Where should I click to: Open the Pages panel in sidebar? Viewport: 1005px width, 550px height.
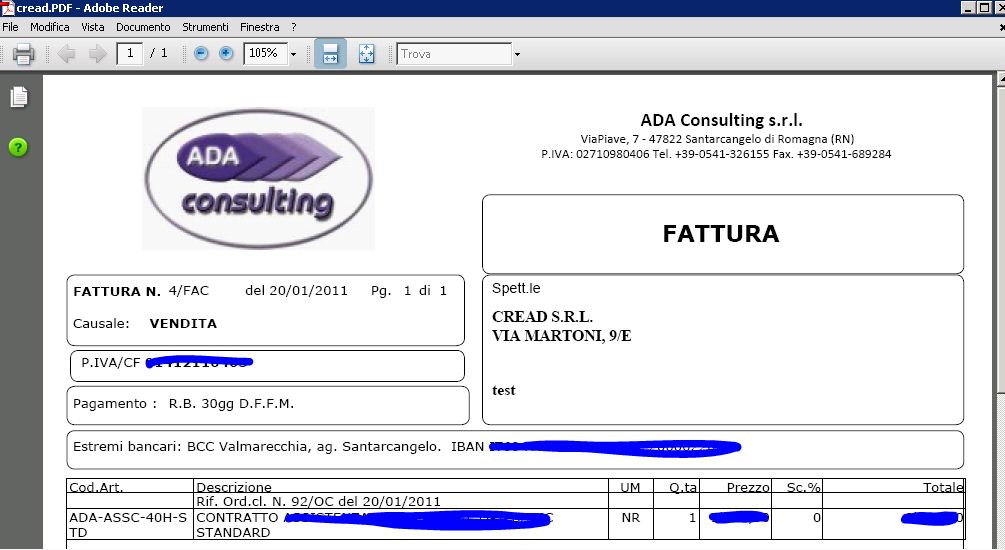coord(19,97)
